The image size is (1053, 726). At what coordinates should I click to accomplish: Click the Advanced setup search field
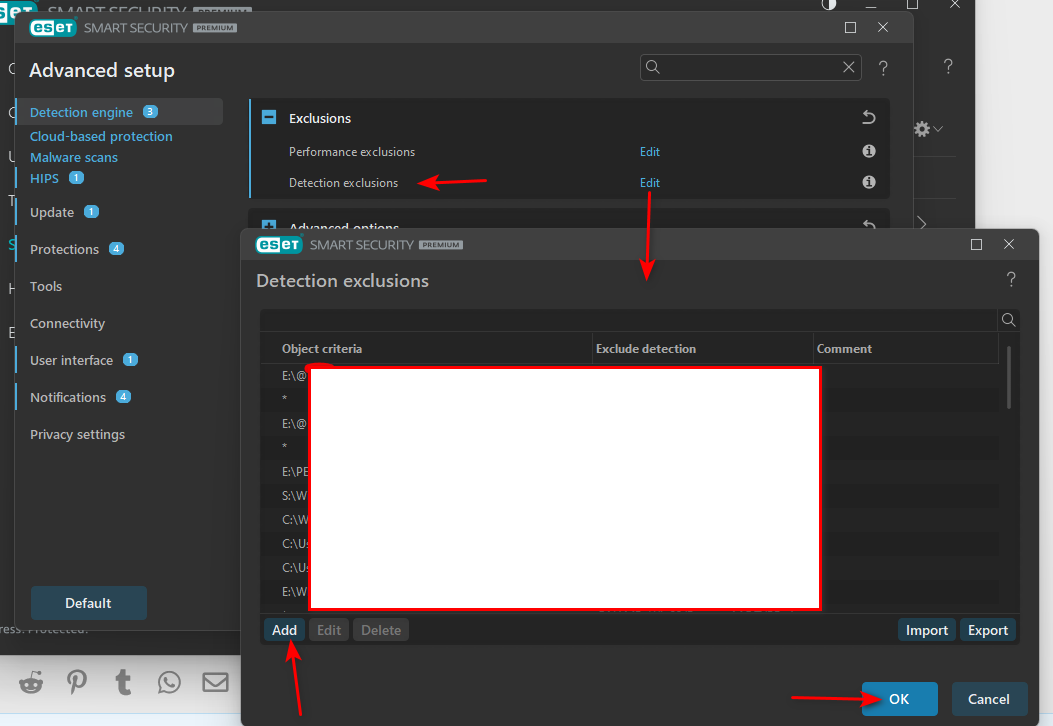click(x=750, y=67)
